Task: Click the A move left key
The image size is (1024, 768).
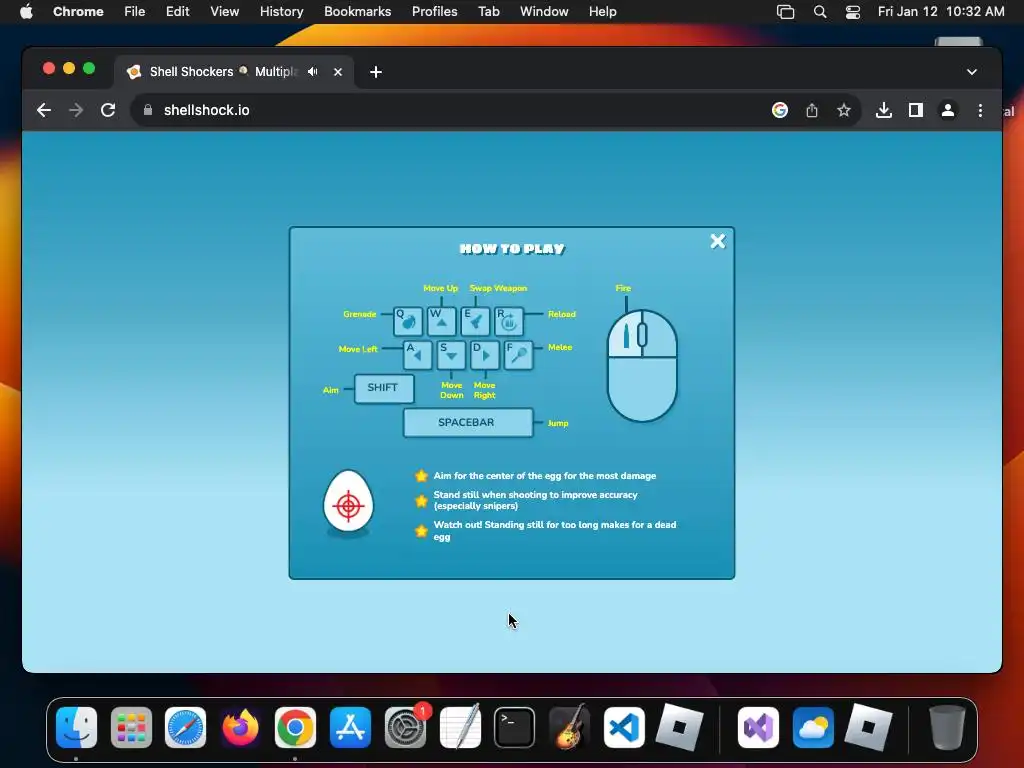Action: point(417,355)
